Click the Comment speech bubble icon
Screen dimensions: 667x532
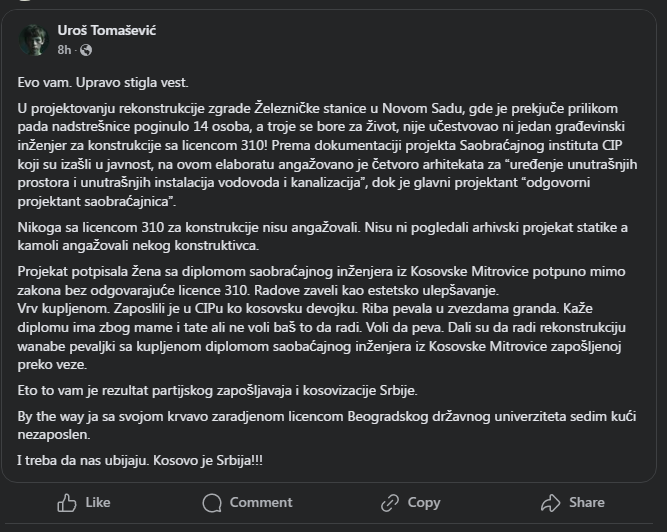[x=211, y=502]
